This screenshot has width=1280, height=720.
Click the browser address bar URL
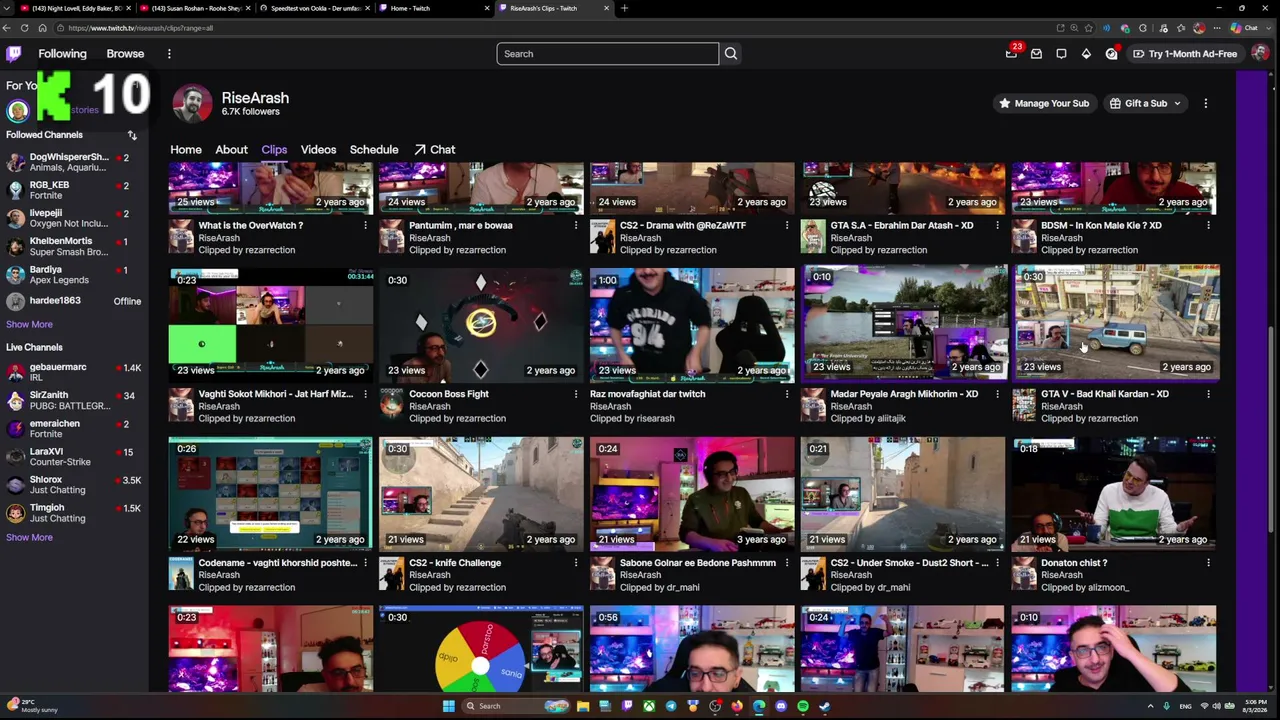pyautogui.click(x=141, y=28)
